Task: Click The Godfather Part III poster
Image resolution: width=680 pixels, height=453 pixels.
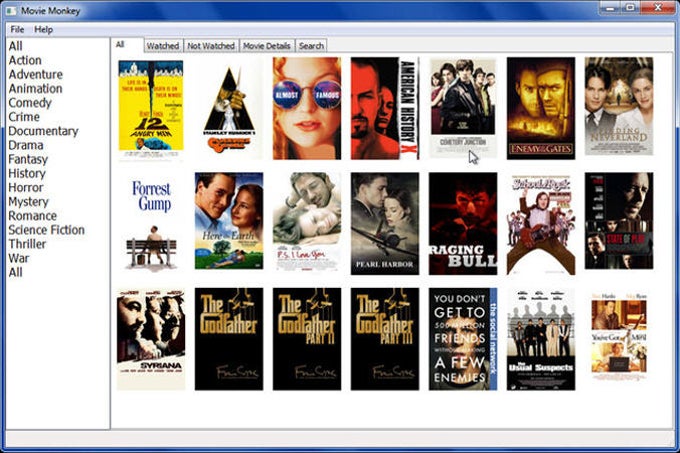Action: point(385,339)
